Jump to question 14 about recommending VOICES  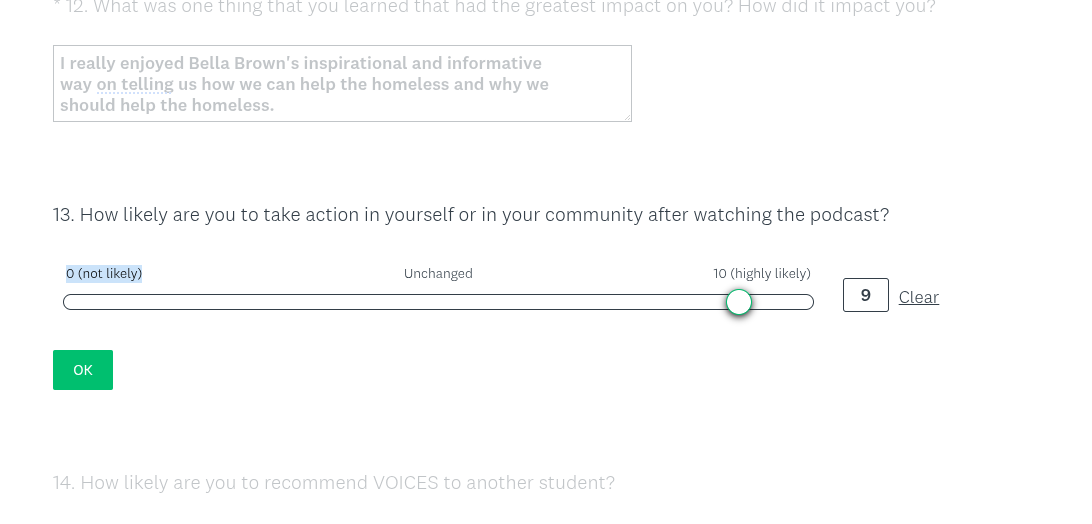[334, 483]
